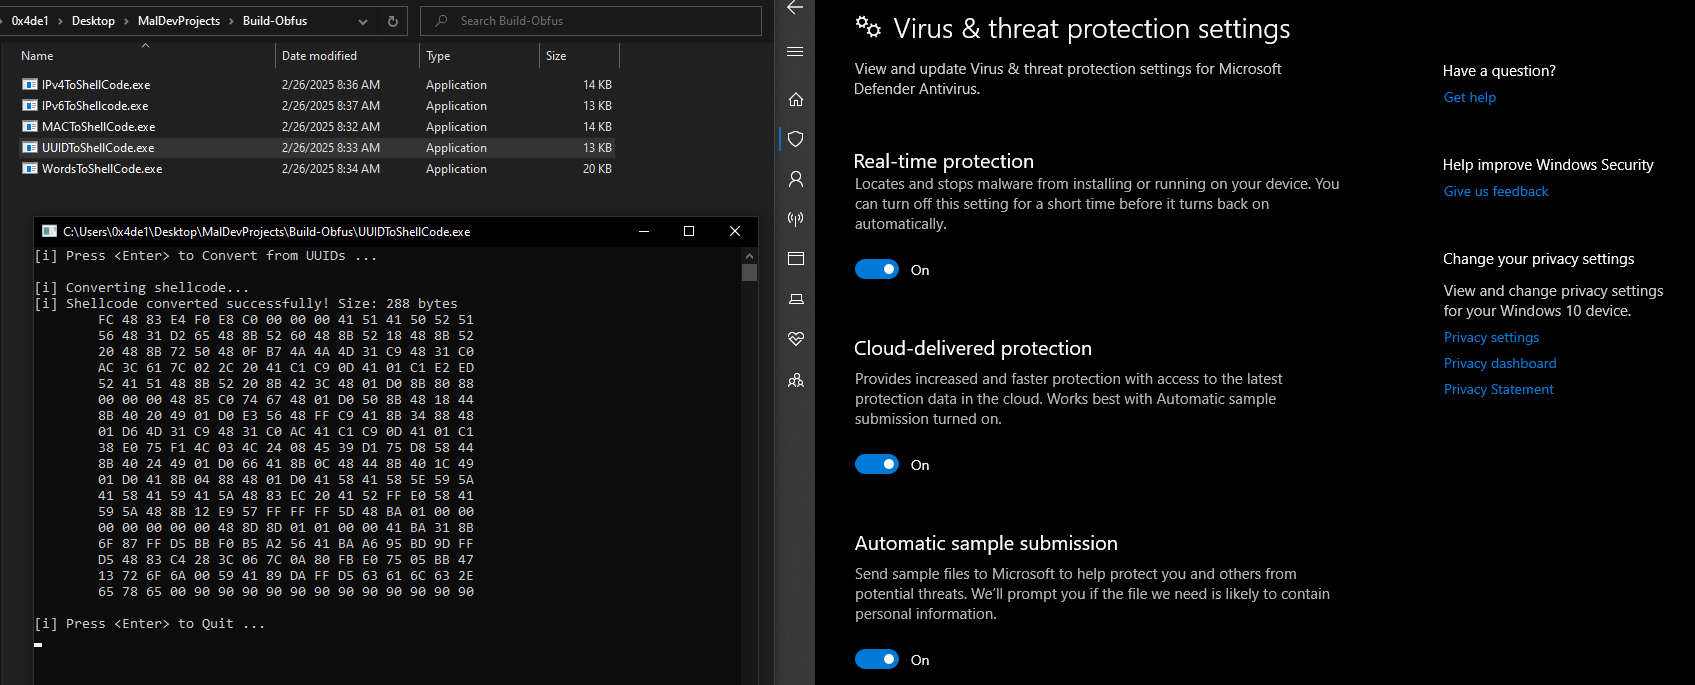Open Family options in the sidebar

tap(796, 380)
